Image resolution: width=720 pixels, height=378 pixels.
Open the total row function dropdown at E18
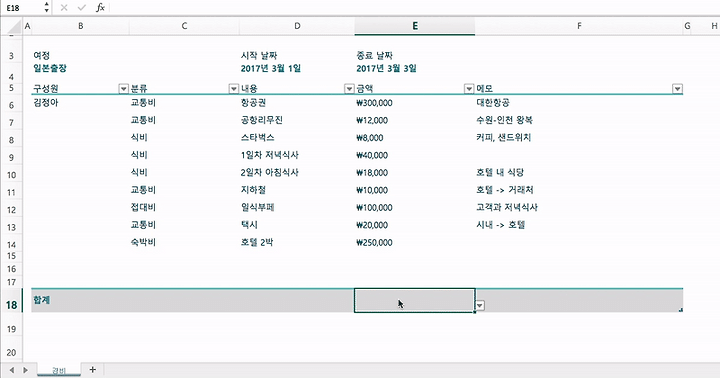[480, 305]
